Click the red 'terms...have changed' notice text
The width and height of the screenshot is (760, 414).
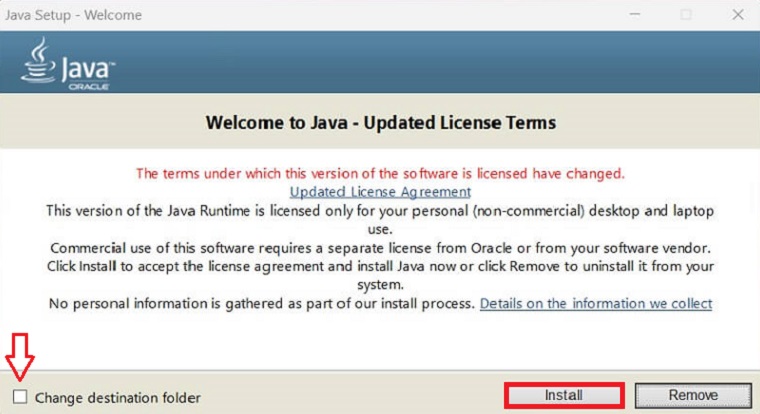coord(380,174)
